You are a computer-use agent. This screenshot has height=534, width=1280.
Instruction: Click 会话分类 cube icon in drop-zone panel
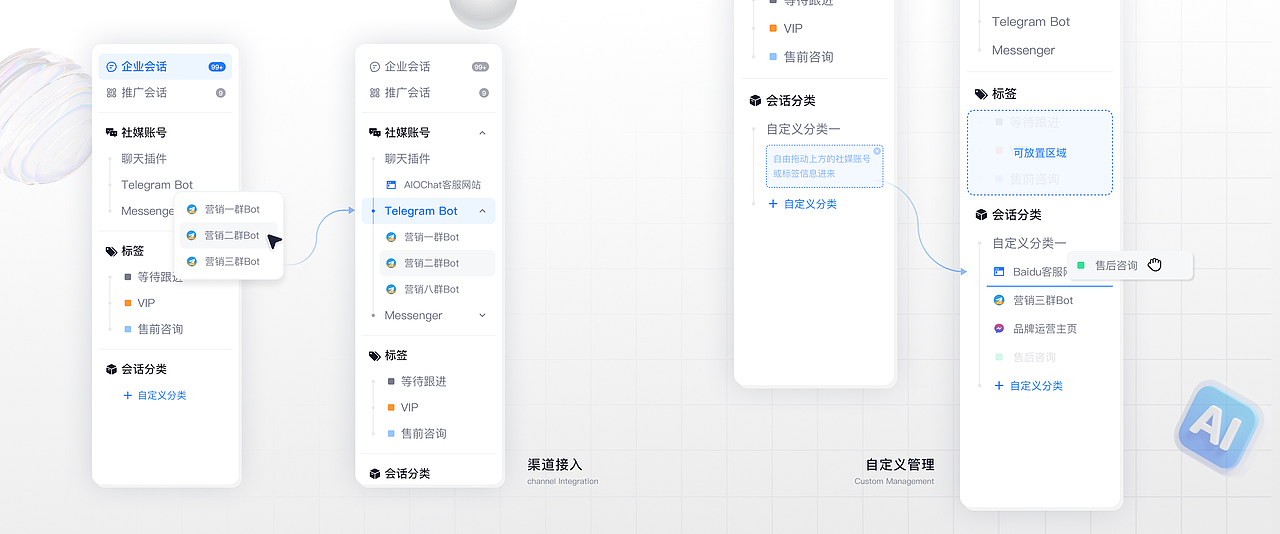pos(981,215)
